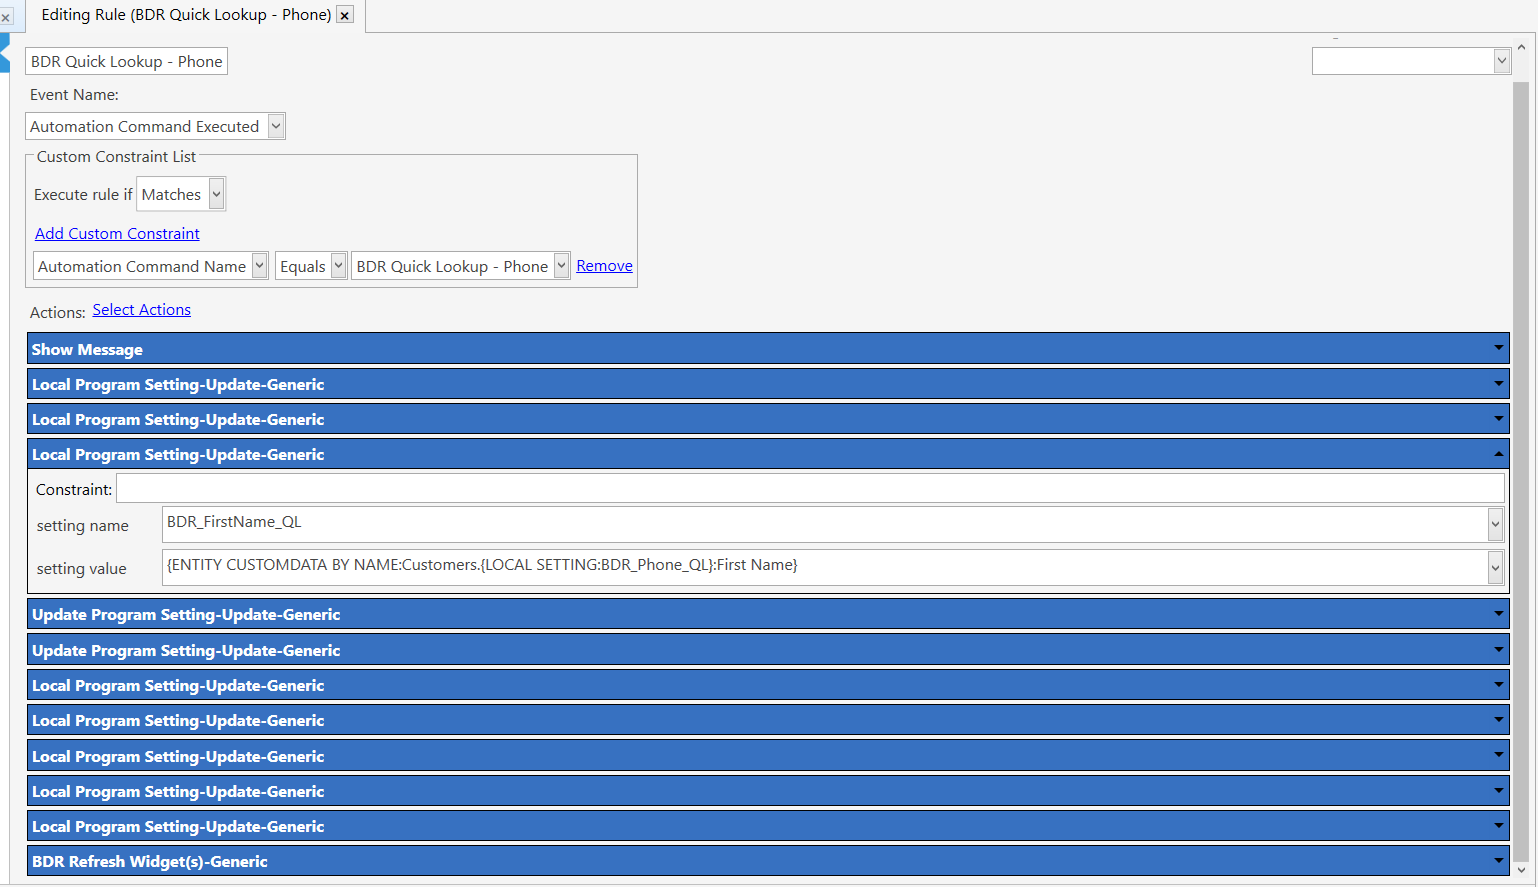1538x887 pixels.
Task: Click the Select Actions link
Action: click(x=141, y=309)
